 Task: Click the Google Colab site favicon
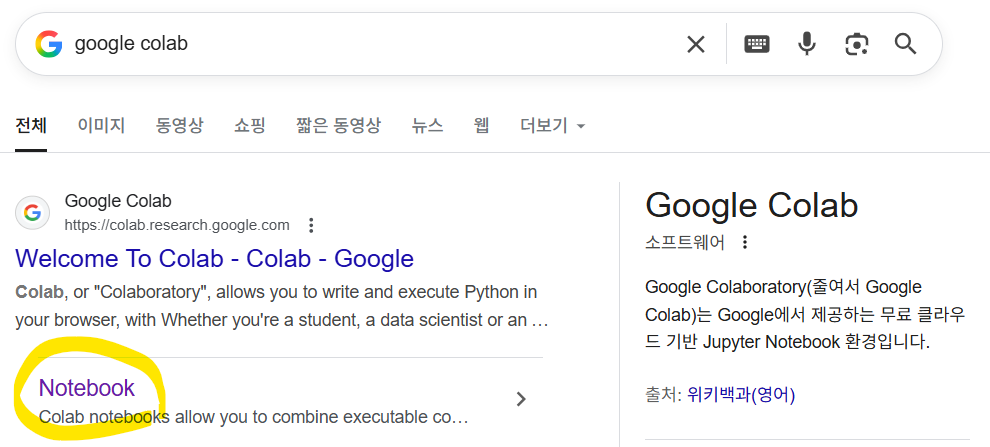pos(33,212)
